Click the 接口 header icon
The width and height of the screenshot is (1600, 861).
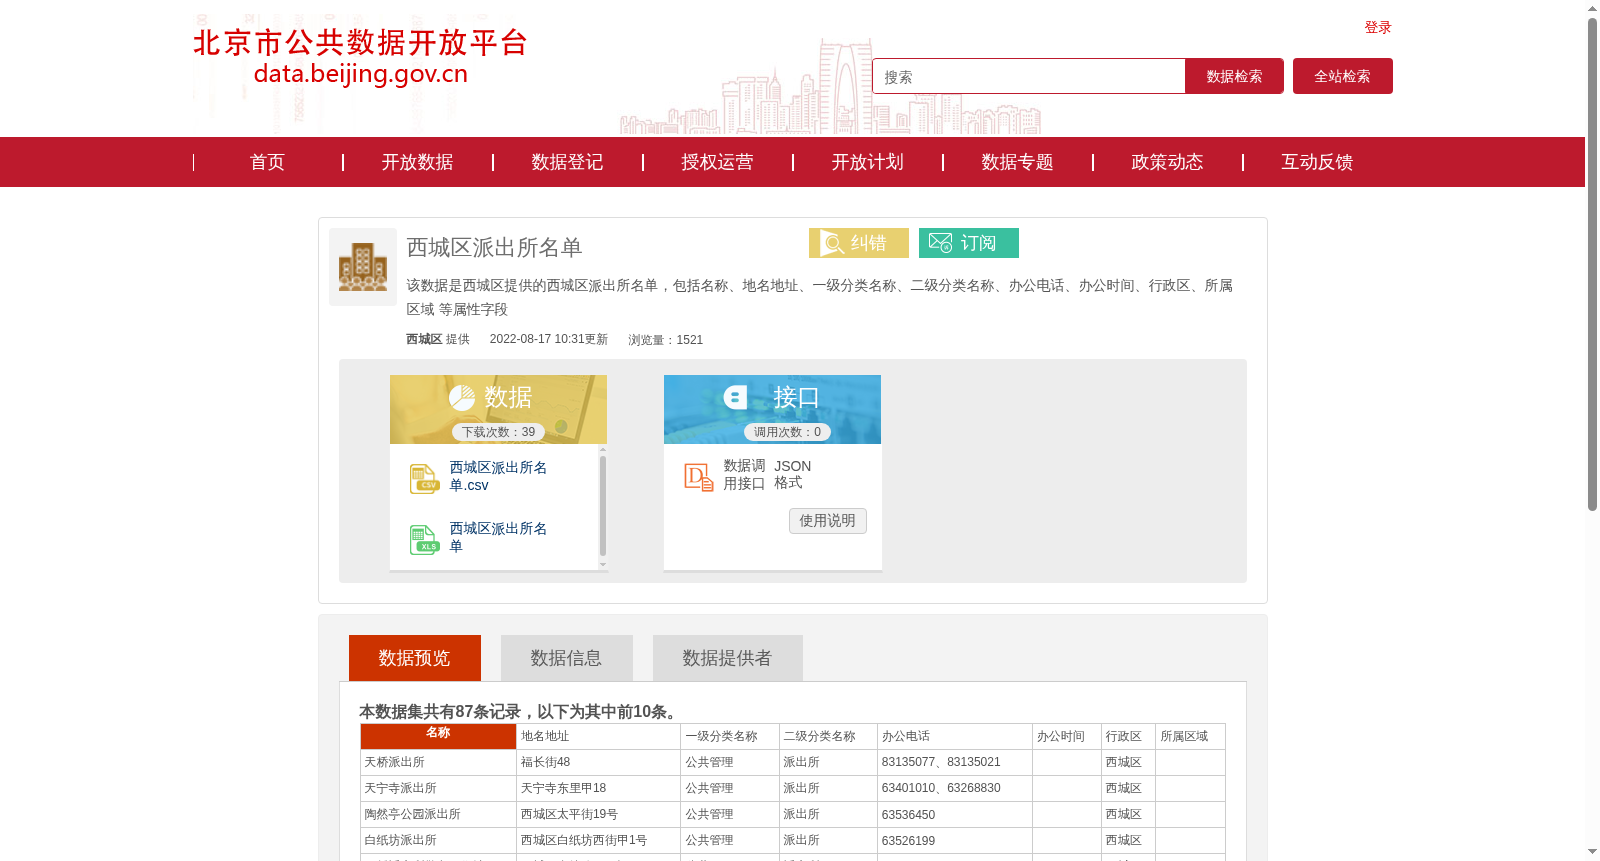(736, 397)
